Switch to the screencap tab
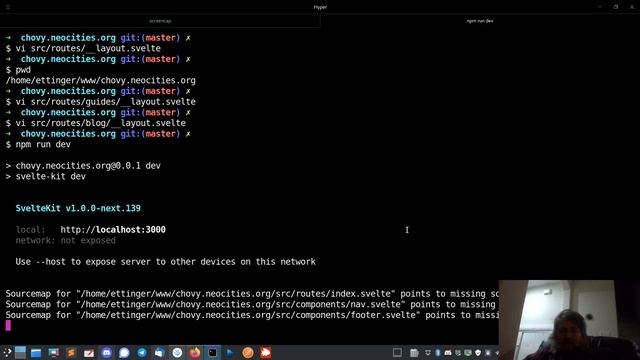The width and height of the screenshot is (640, 360). (160, 21)
